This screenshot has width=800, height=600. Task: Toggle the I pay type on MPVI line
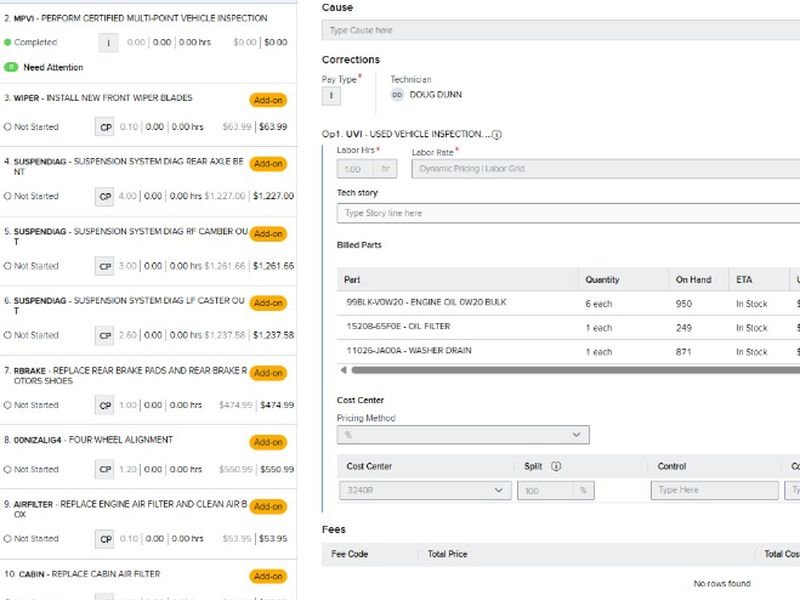tap(109, 43)
